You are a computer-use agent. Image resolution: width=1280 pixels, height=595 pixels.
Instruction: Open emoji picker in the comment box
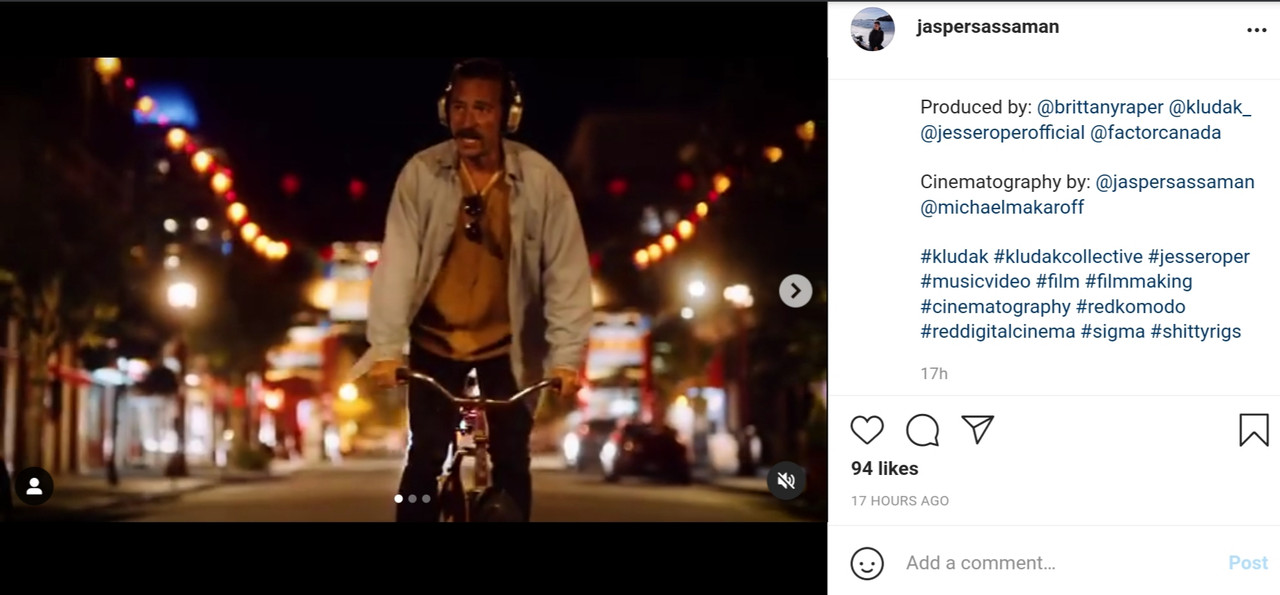867,563
